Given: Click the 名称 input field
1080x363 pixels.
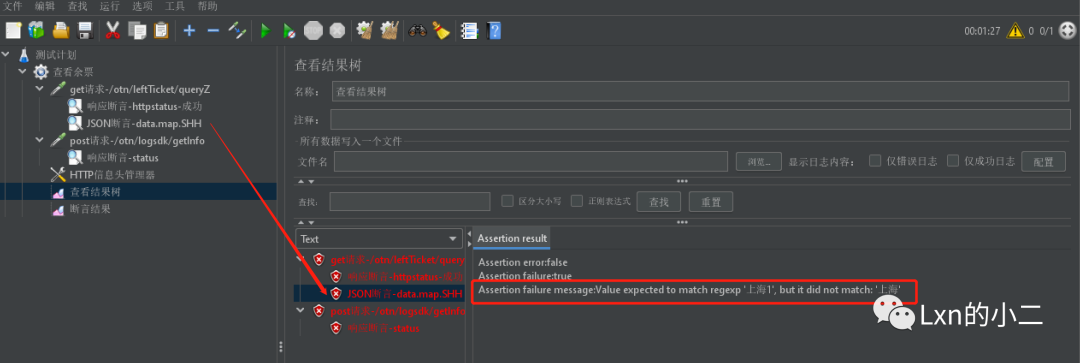Looking at the screenshot, I should click(x=700, y=92).
